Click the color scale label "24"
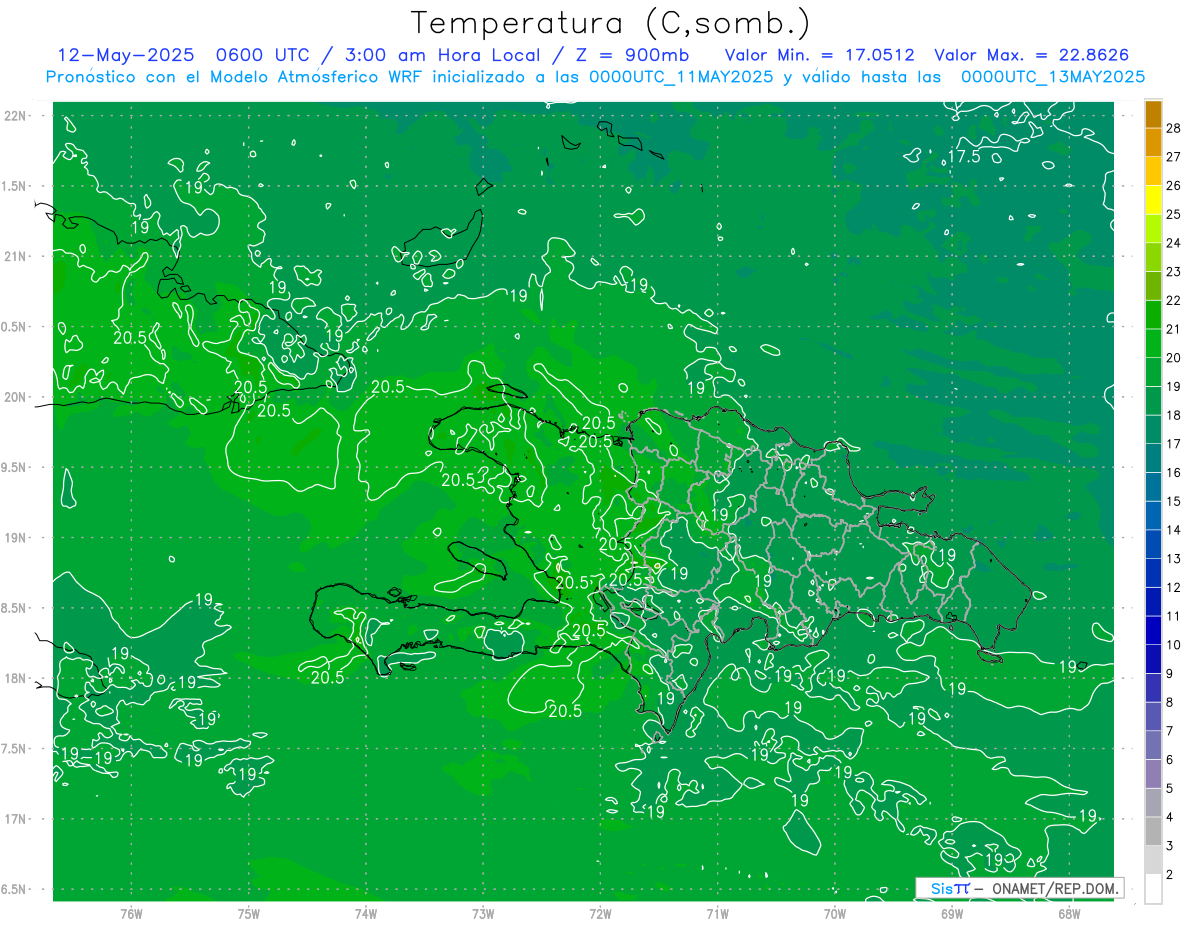The image size is (1200, 927). 1174,243
